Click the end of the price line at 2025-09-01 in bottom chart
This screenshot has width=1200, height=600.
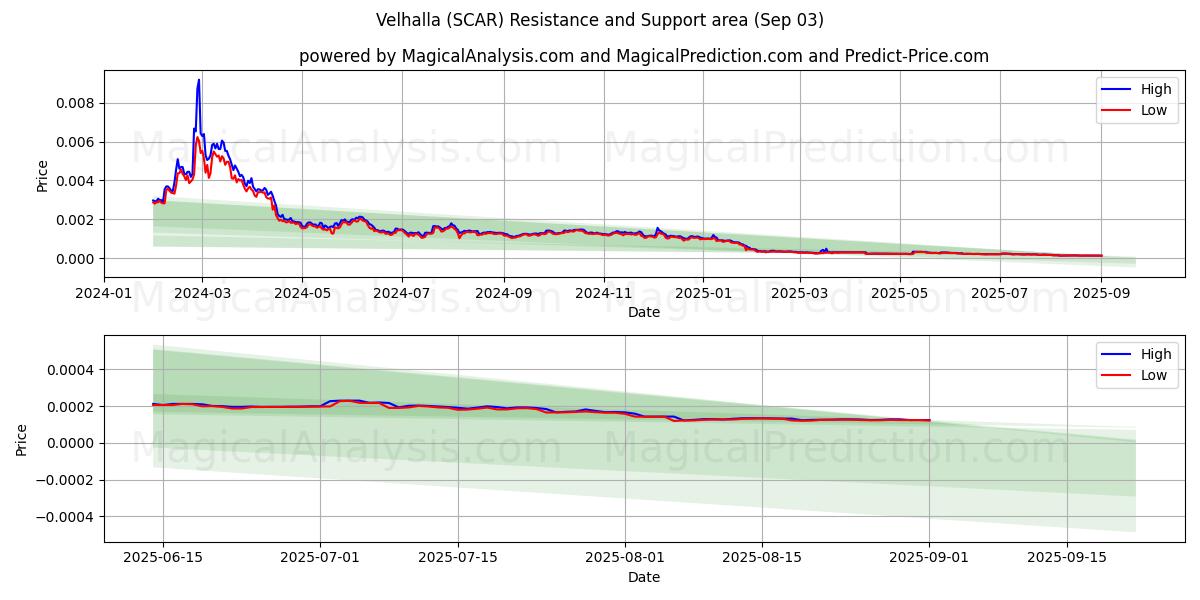click(x=929, y=420)
